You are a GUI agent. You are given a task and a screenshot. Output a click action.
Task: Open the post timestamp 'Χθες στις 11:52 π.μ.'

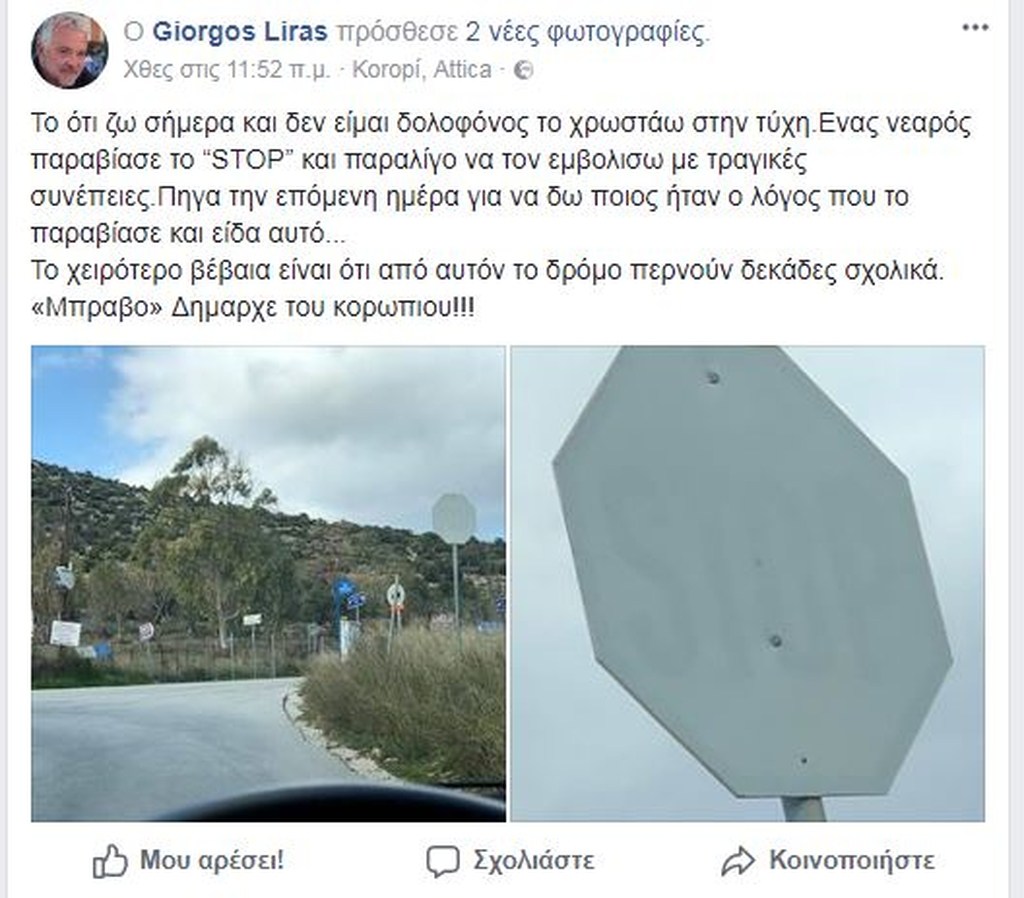pos(227,69)
